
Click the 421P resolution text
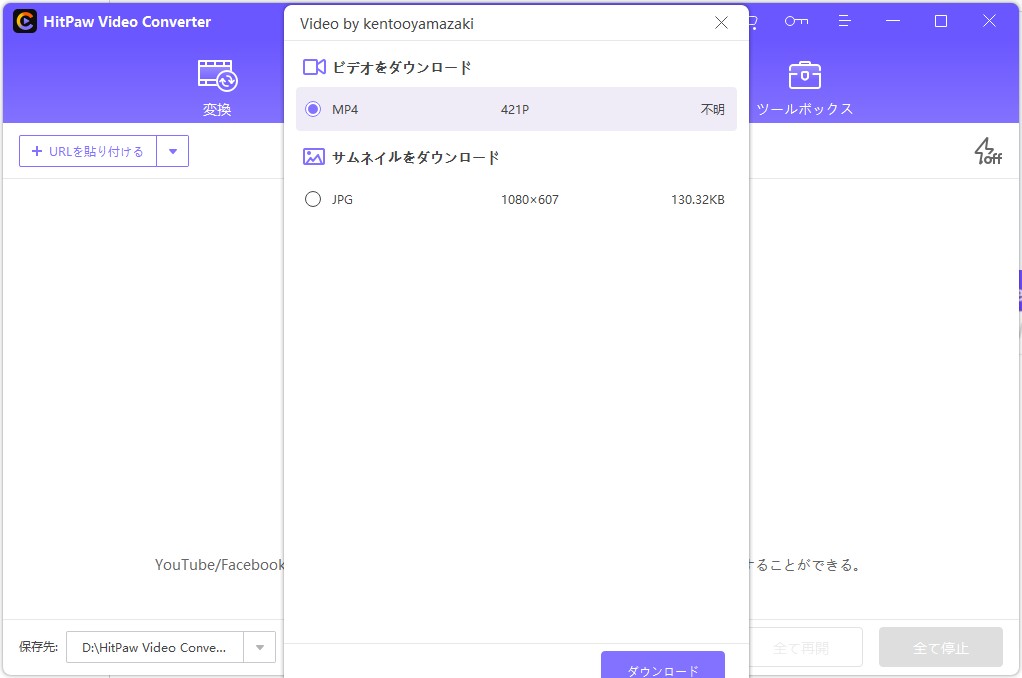[x=515, y=110]
